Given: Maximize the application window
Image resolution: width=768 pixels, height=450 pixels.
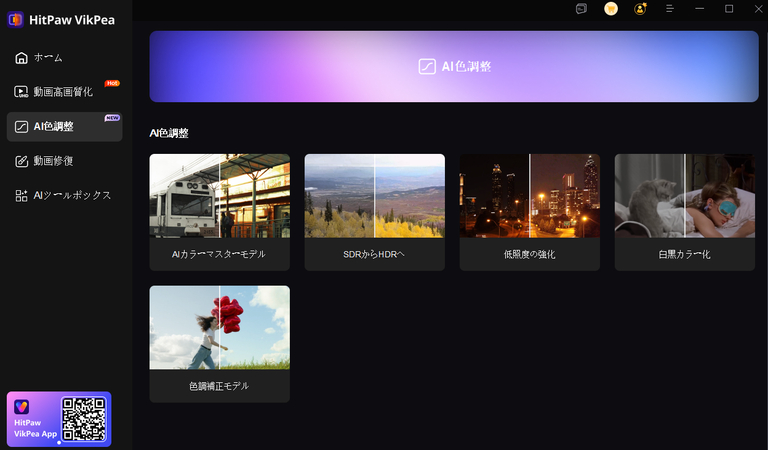Looking at the screenshot, I should coord(729,9).
